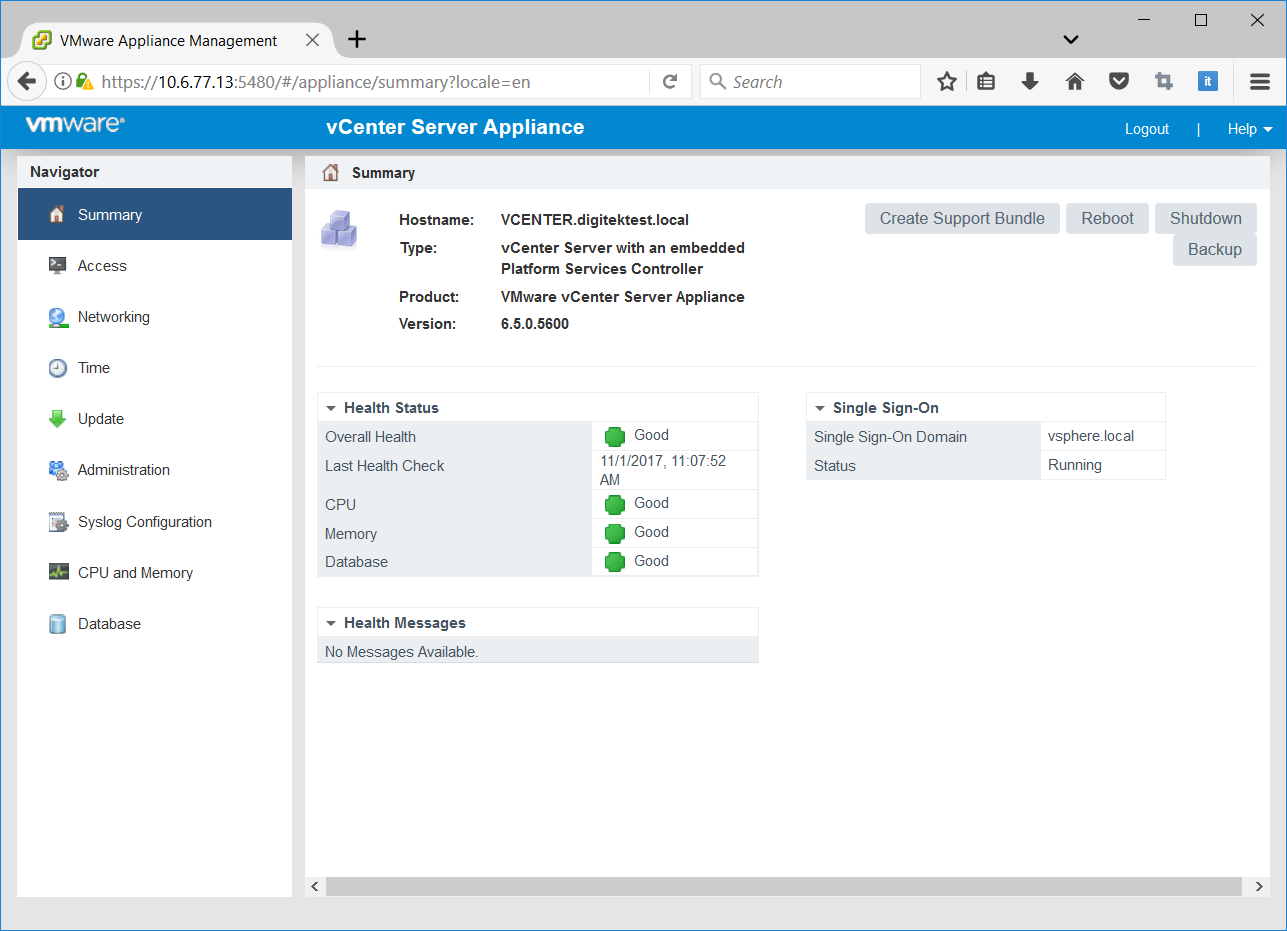Open the Update navigator item
The image size is (1287, 931).
point(155,419)
